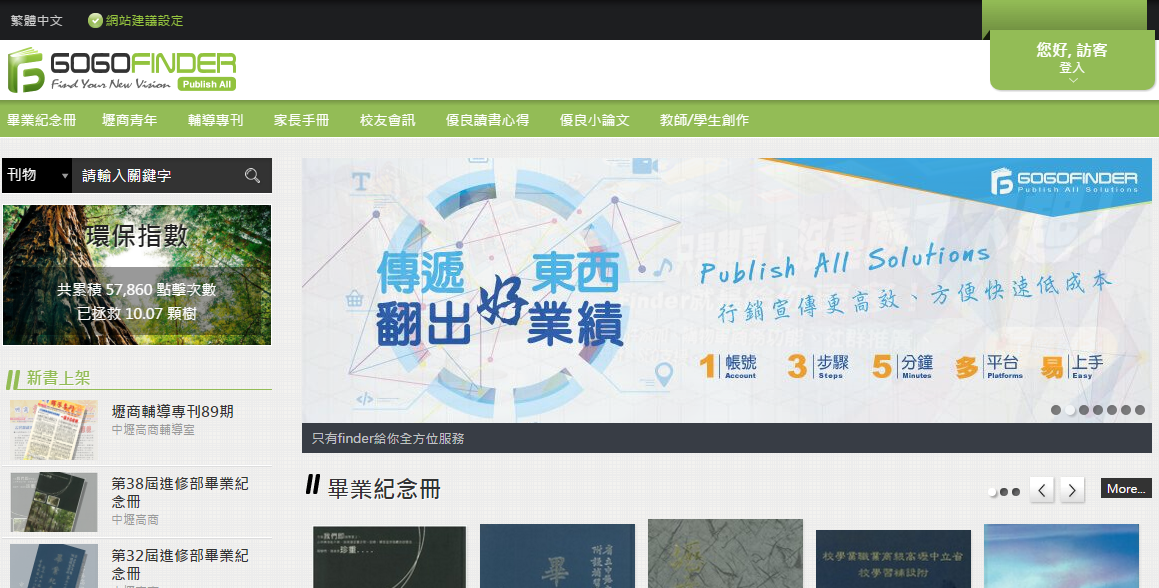Navigate to 校友會訊

(x=387, y=120)
